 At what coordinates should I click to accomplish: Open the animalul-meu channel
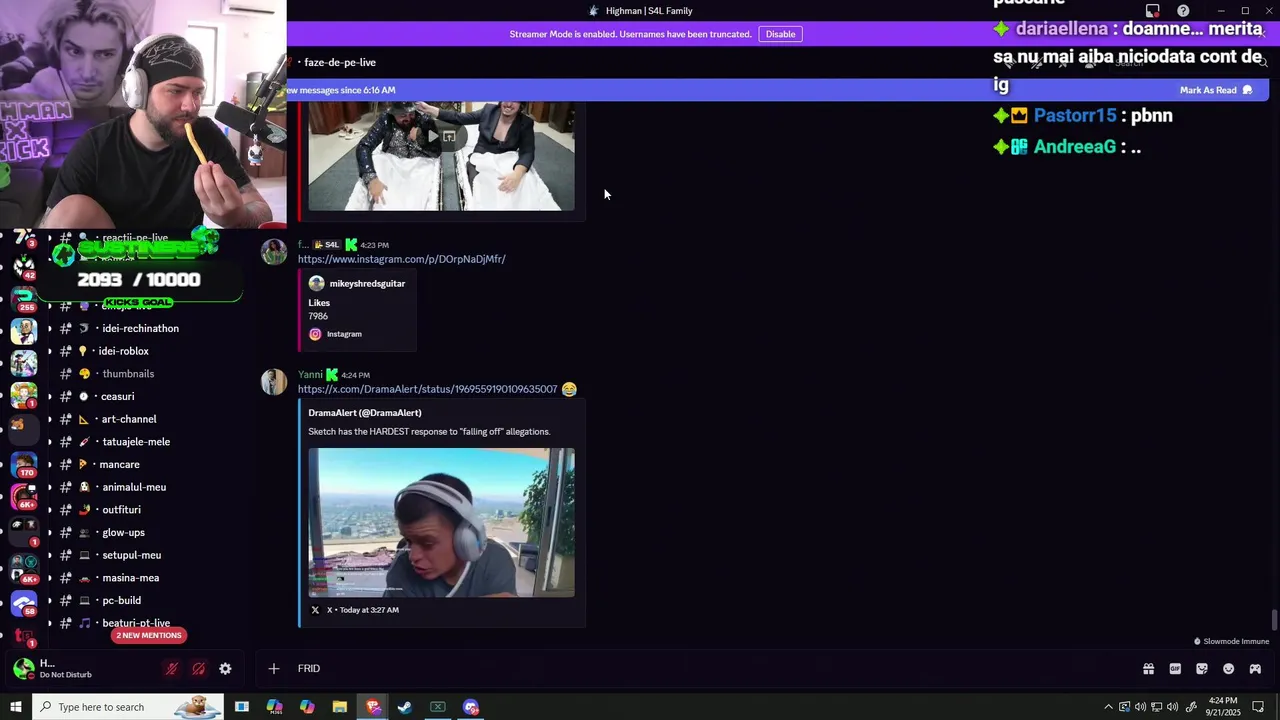pos(134,487)
